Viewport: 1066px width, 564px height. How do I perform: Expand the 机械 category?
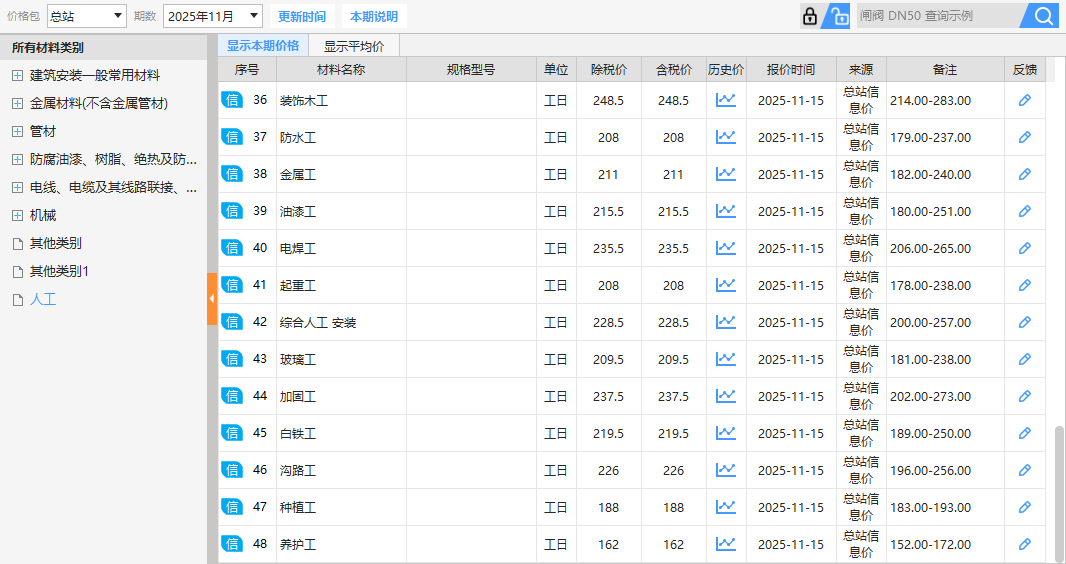(x=18, y=215)
